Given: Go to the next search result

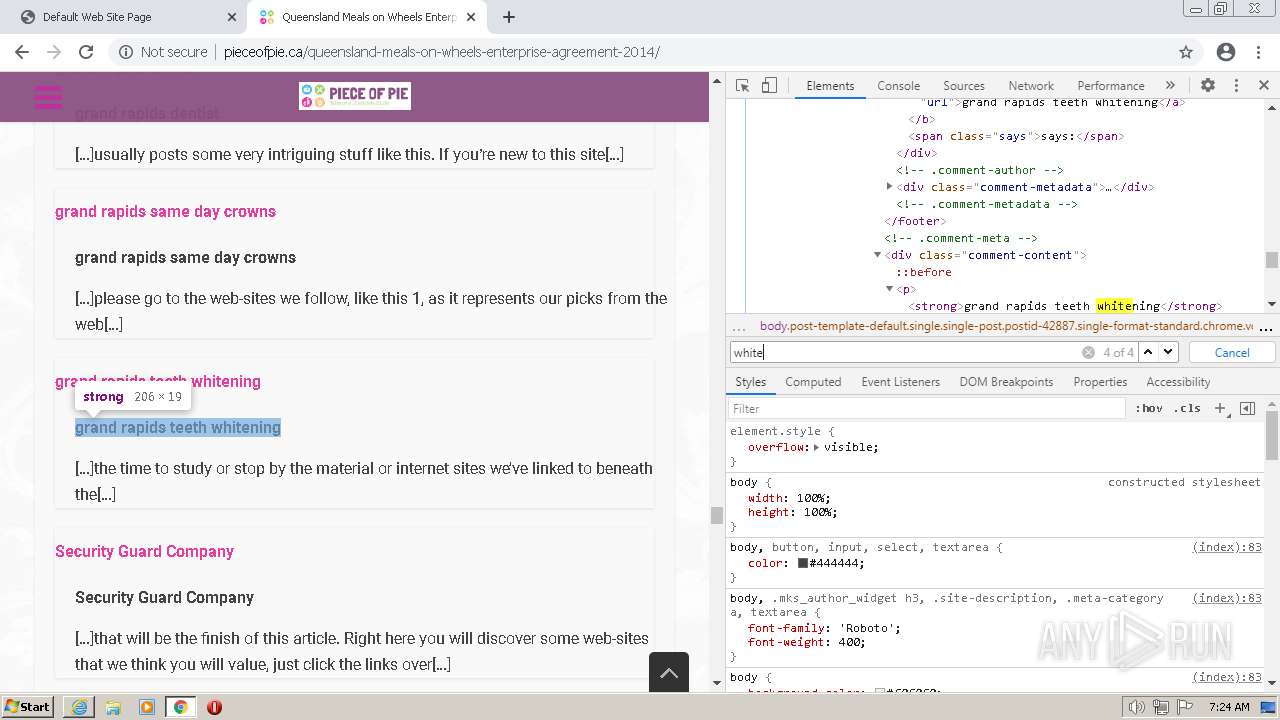Looking at the screenshot, I should 1168,352.
